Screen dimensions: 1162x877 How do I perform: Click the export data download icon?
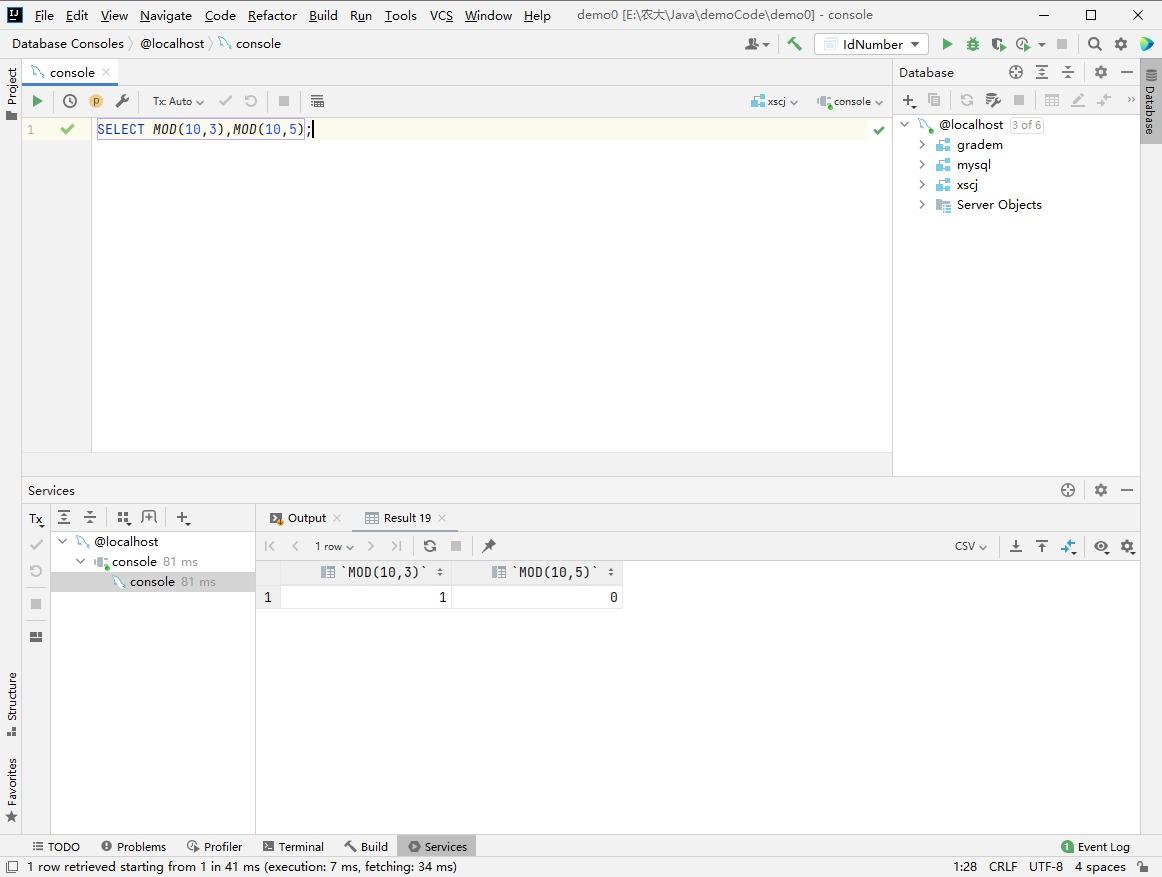pos(1016,546)
